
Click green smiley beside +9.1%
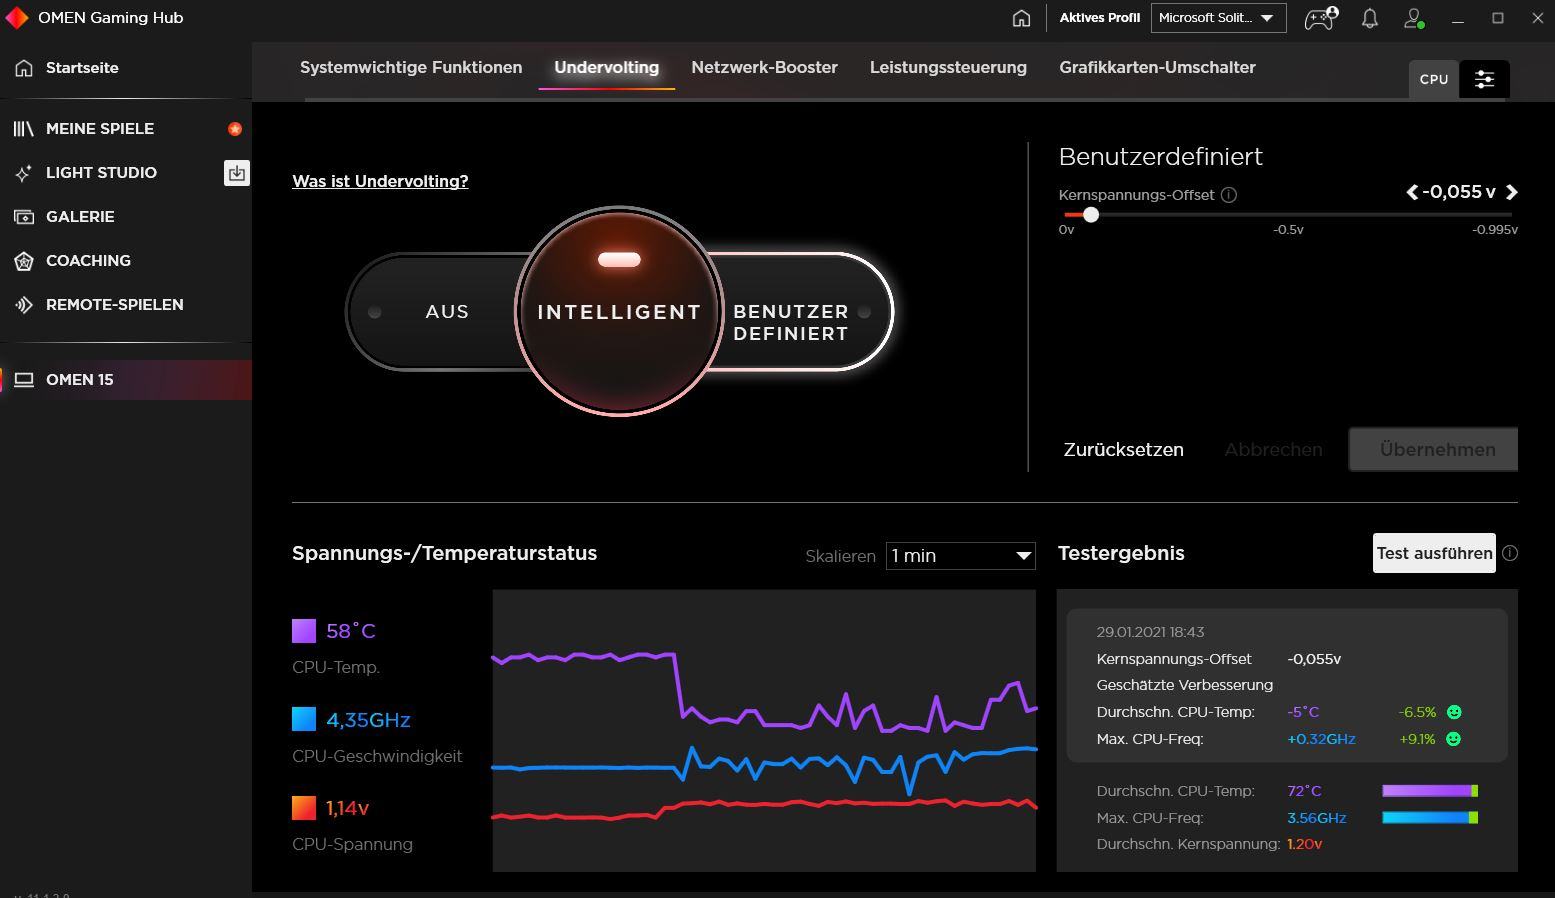click(1454, 739)
